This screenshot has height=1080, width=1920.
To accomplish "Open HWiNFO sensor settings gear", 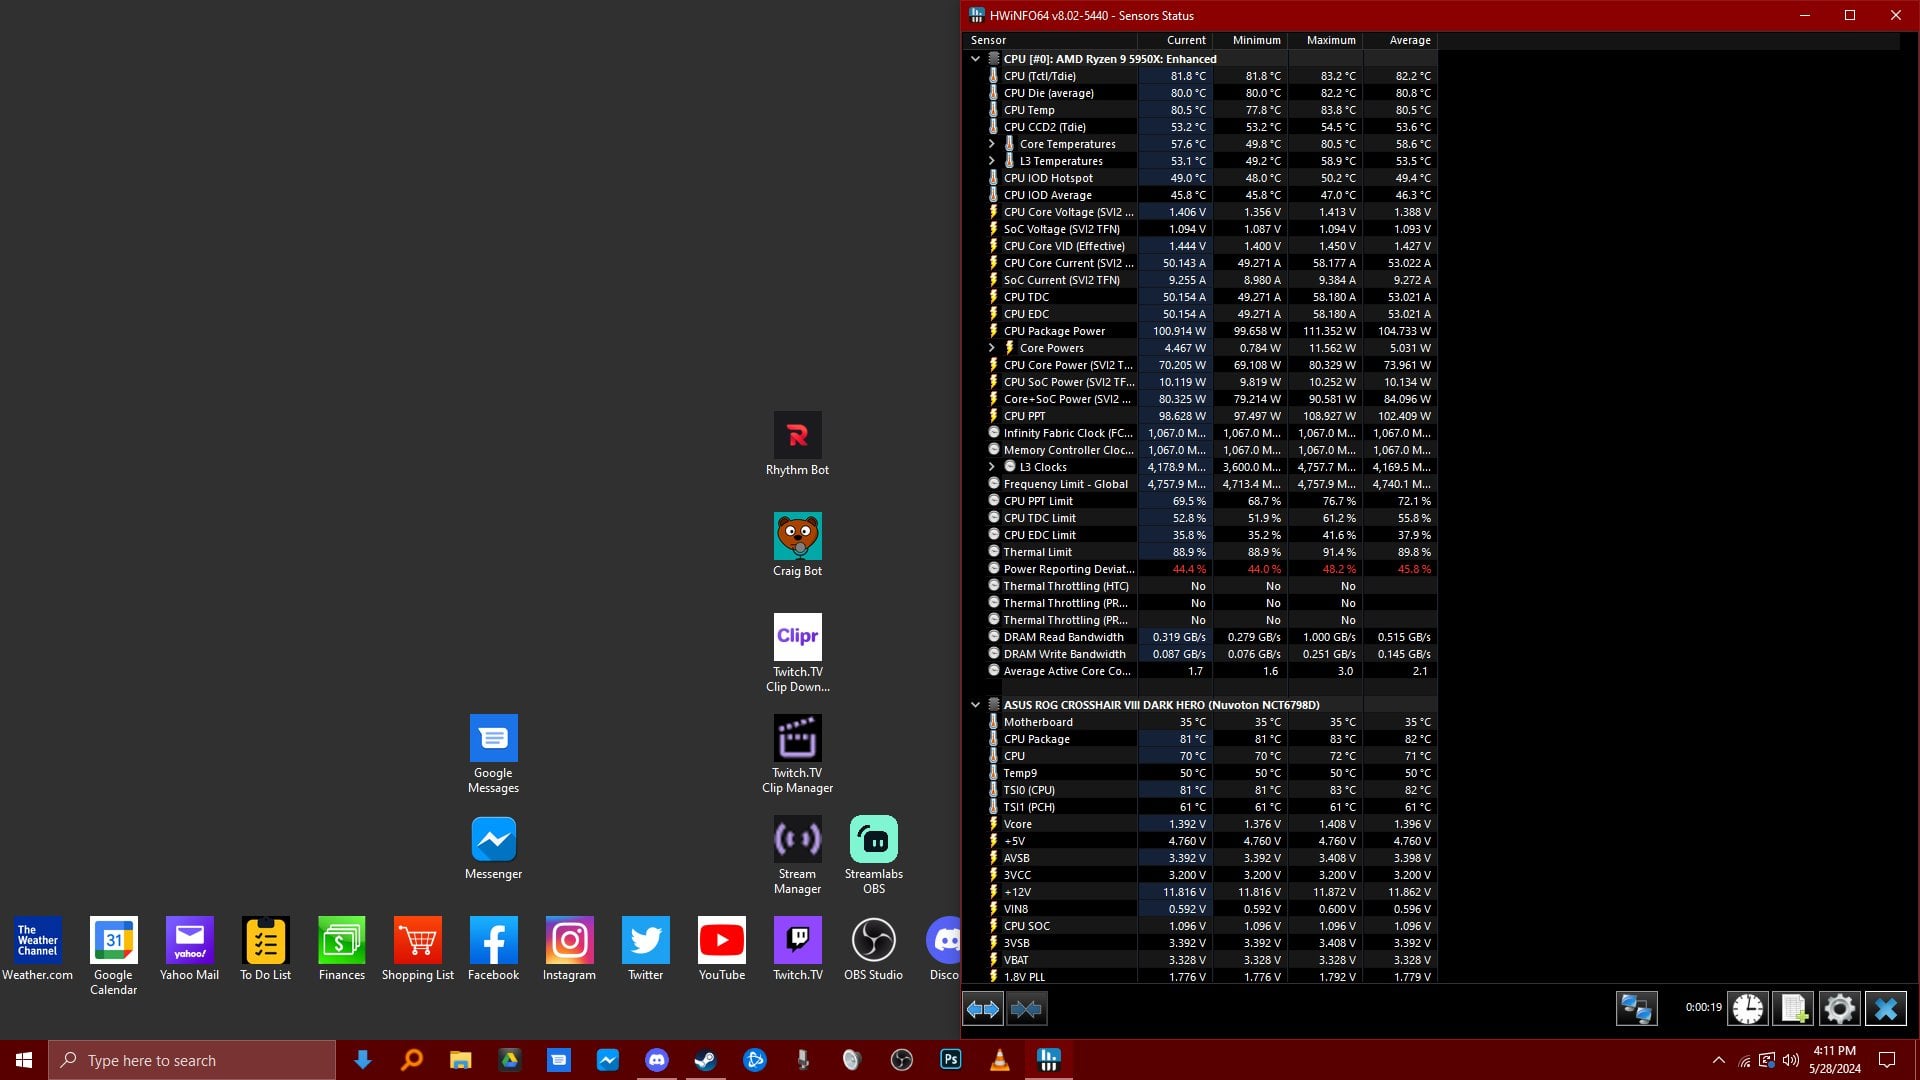I will (1839, 1009).
